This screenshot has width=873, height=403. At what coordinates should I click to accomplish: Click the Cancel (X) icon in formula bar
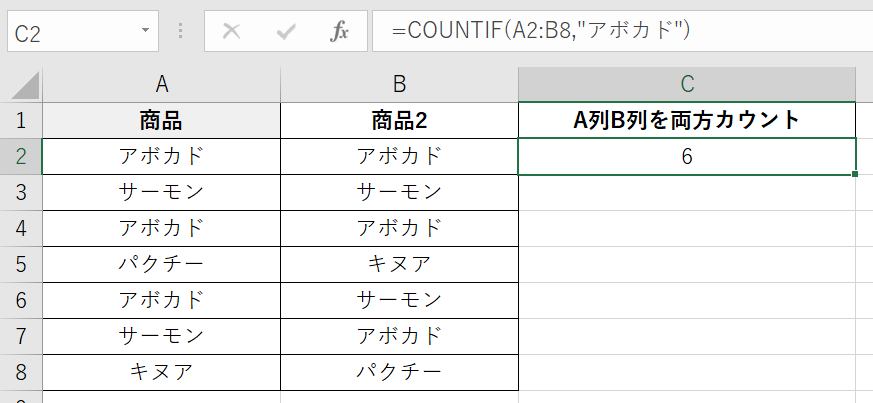(232, 32)
